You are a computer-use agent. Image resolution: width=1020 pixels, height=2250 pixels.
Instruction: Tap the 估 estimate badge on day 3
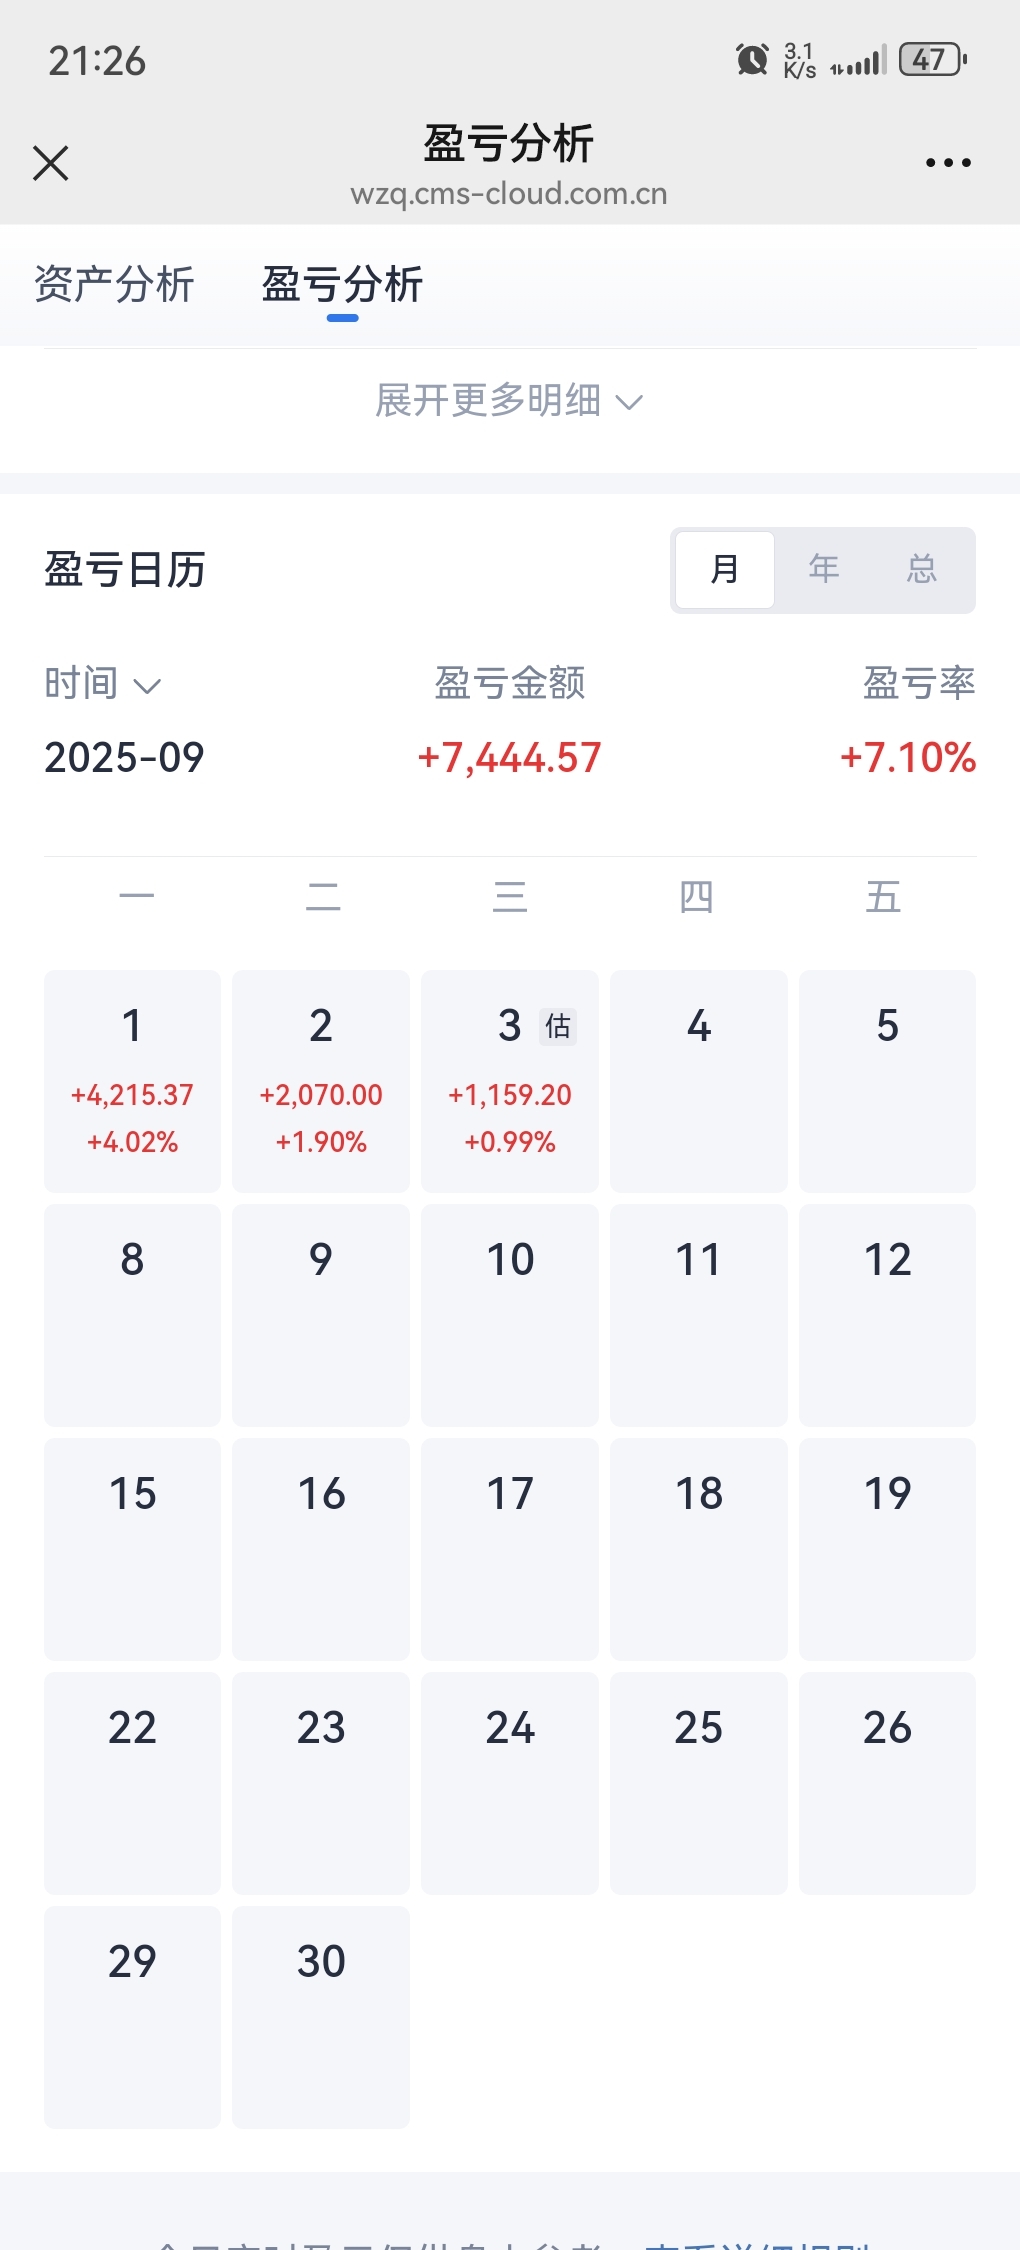click(x=558, y=1026)
